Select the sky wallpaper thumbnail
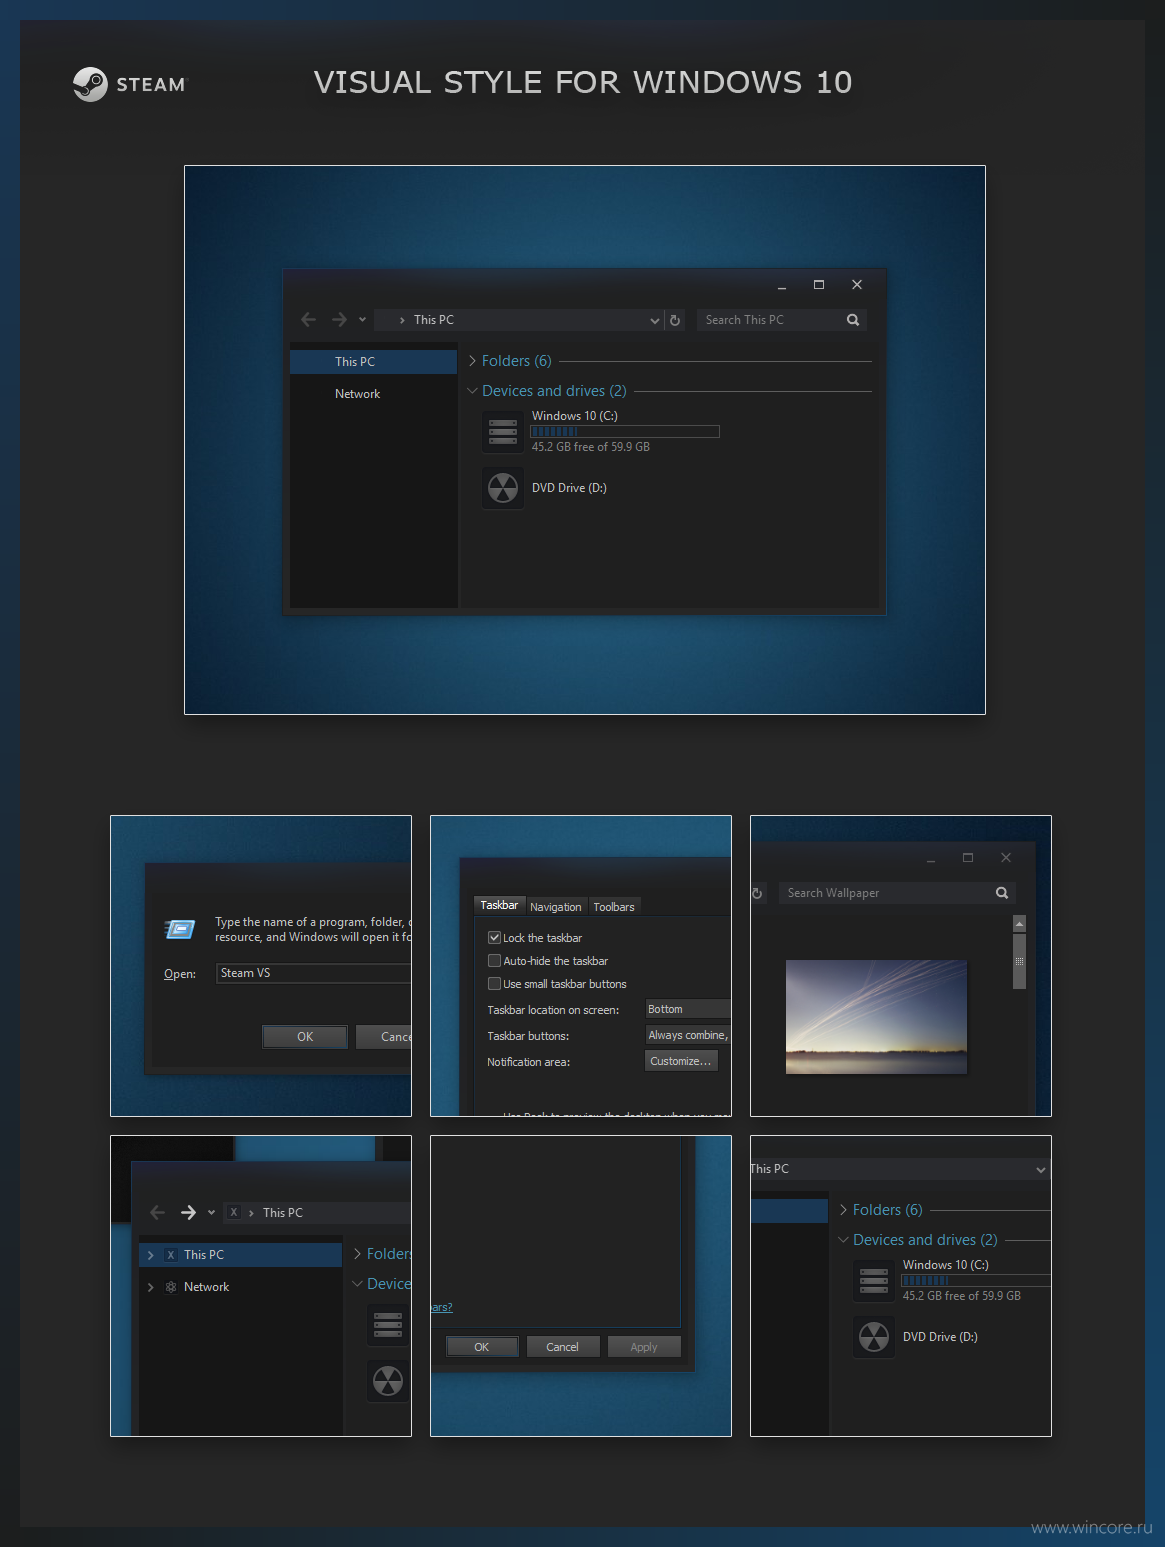 pos(876,1017)
